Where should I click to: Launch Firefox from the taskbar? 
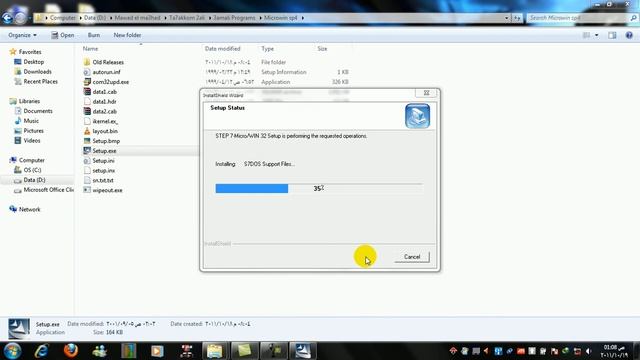point(71,351)
